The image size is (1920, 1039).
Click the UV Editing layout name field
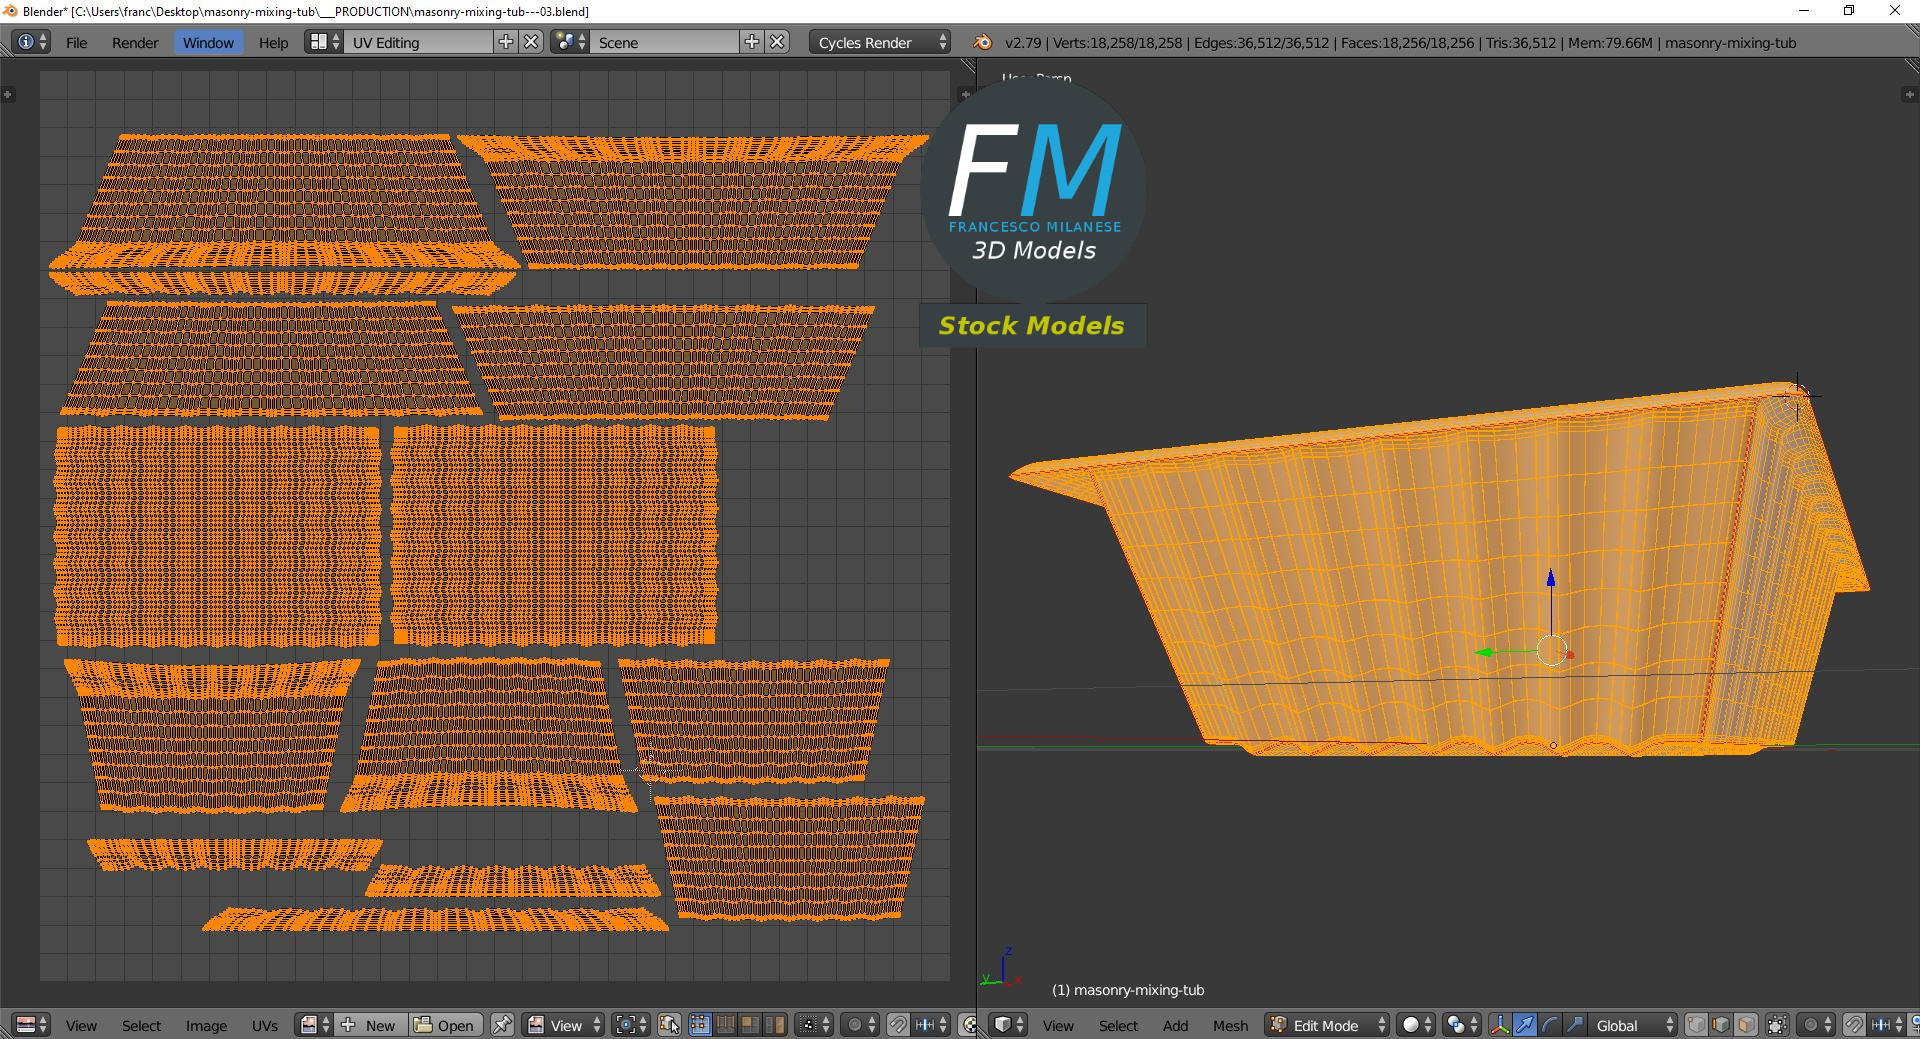419,42
